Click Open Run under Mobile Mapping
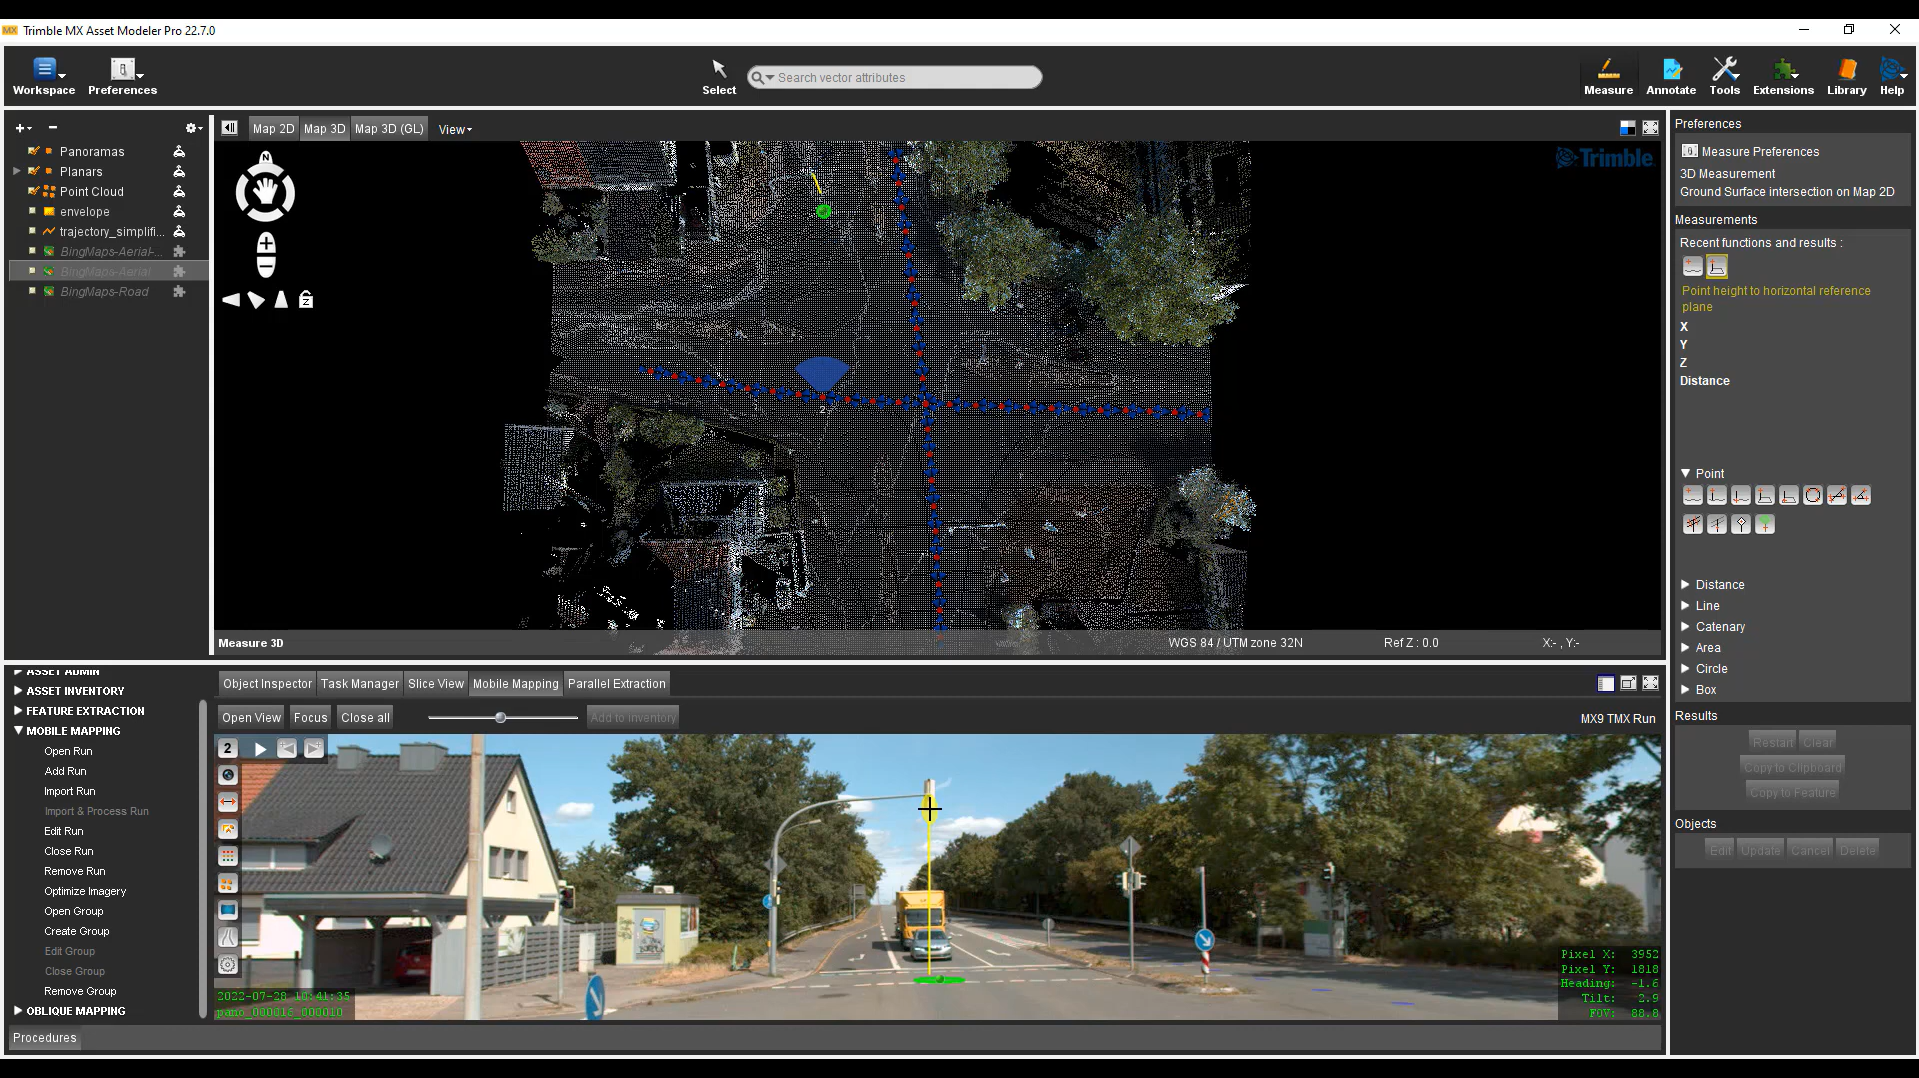1919x1078 pixels. 68,752
